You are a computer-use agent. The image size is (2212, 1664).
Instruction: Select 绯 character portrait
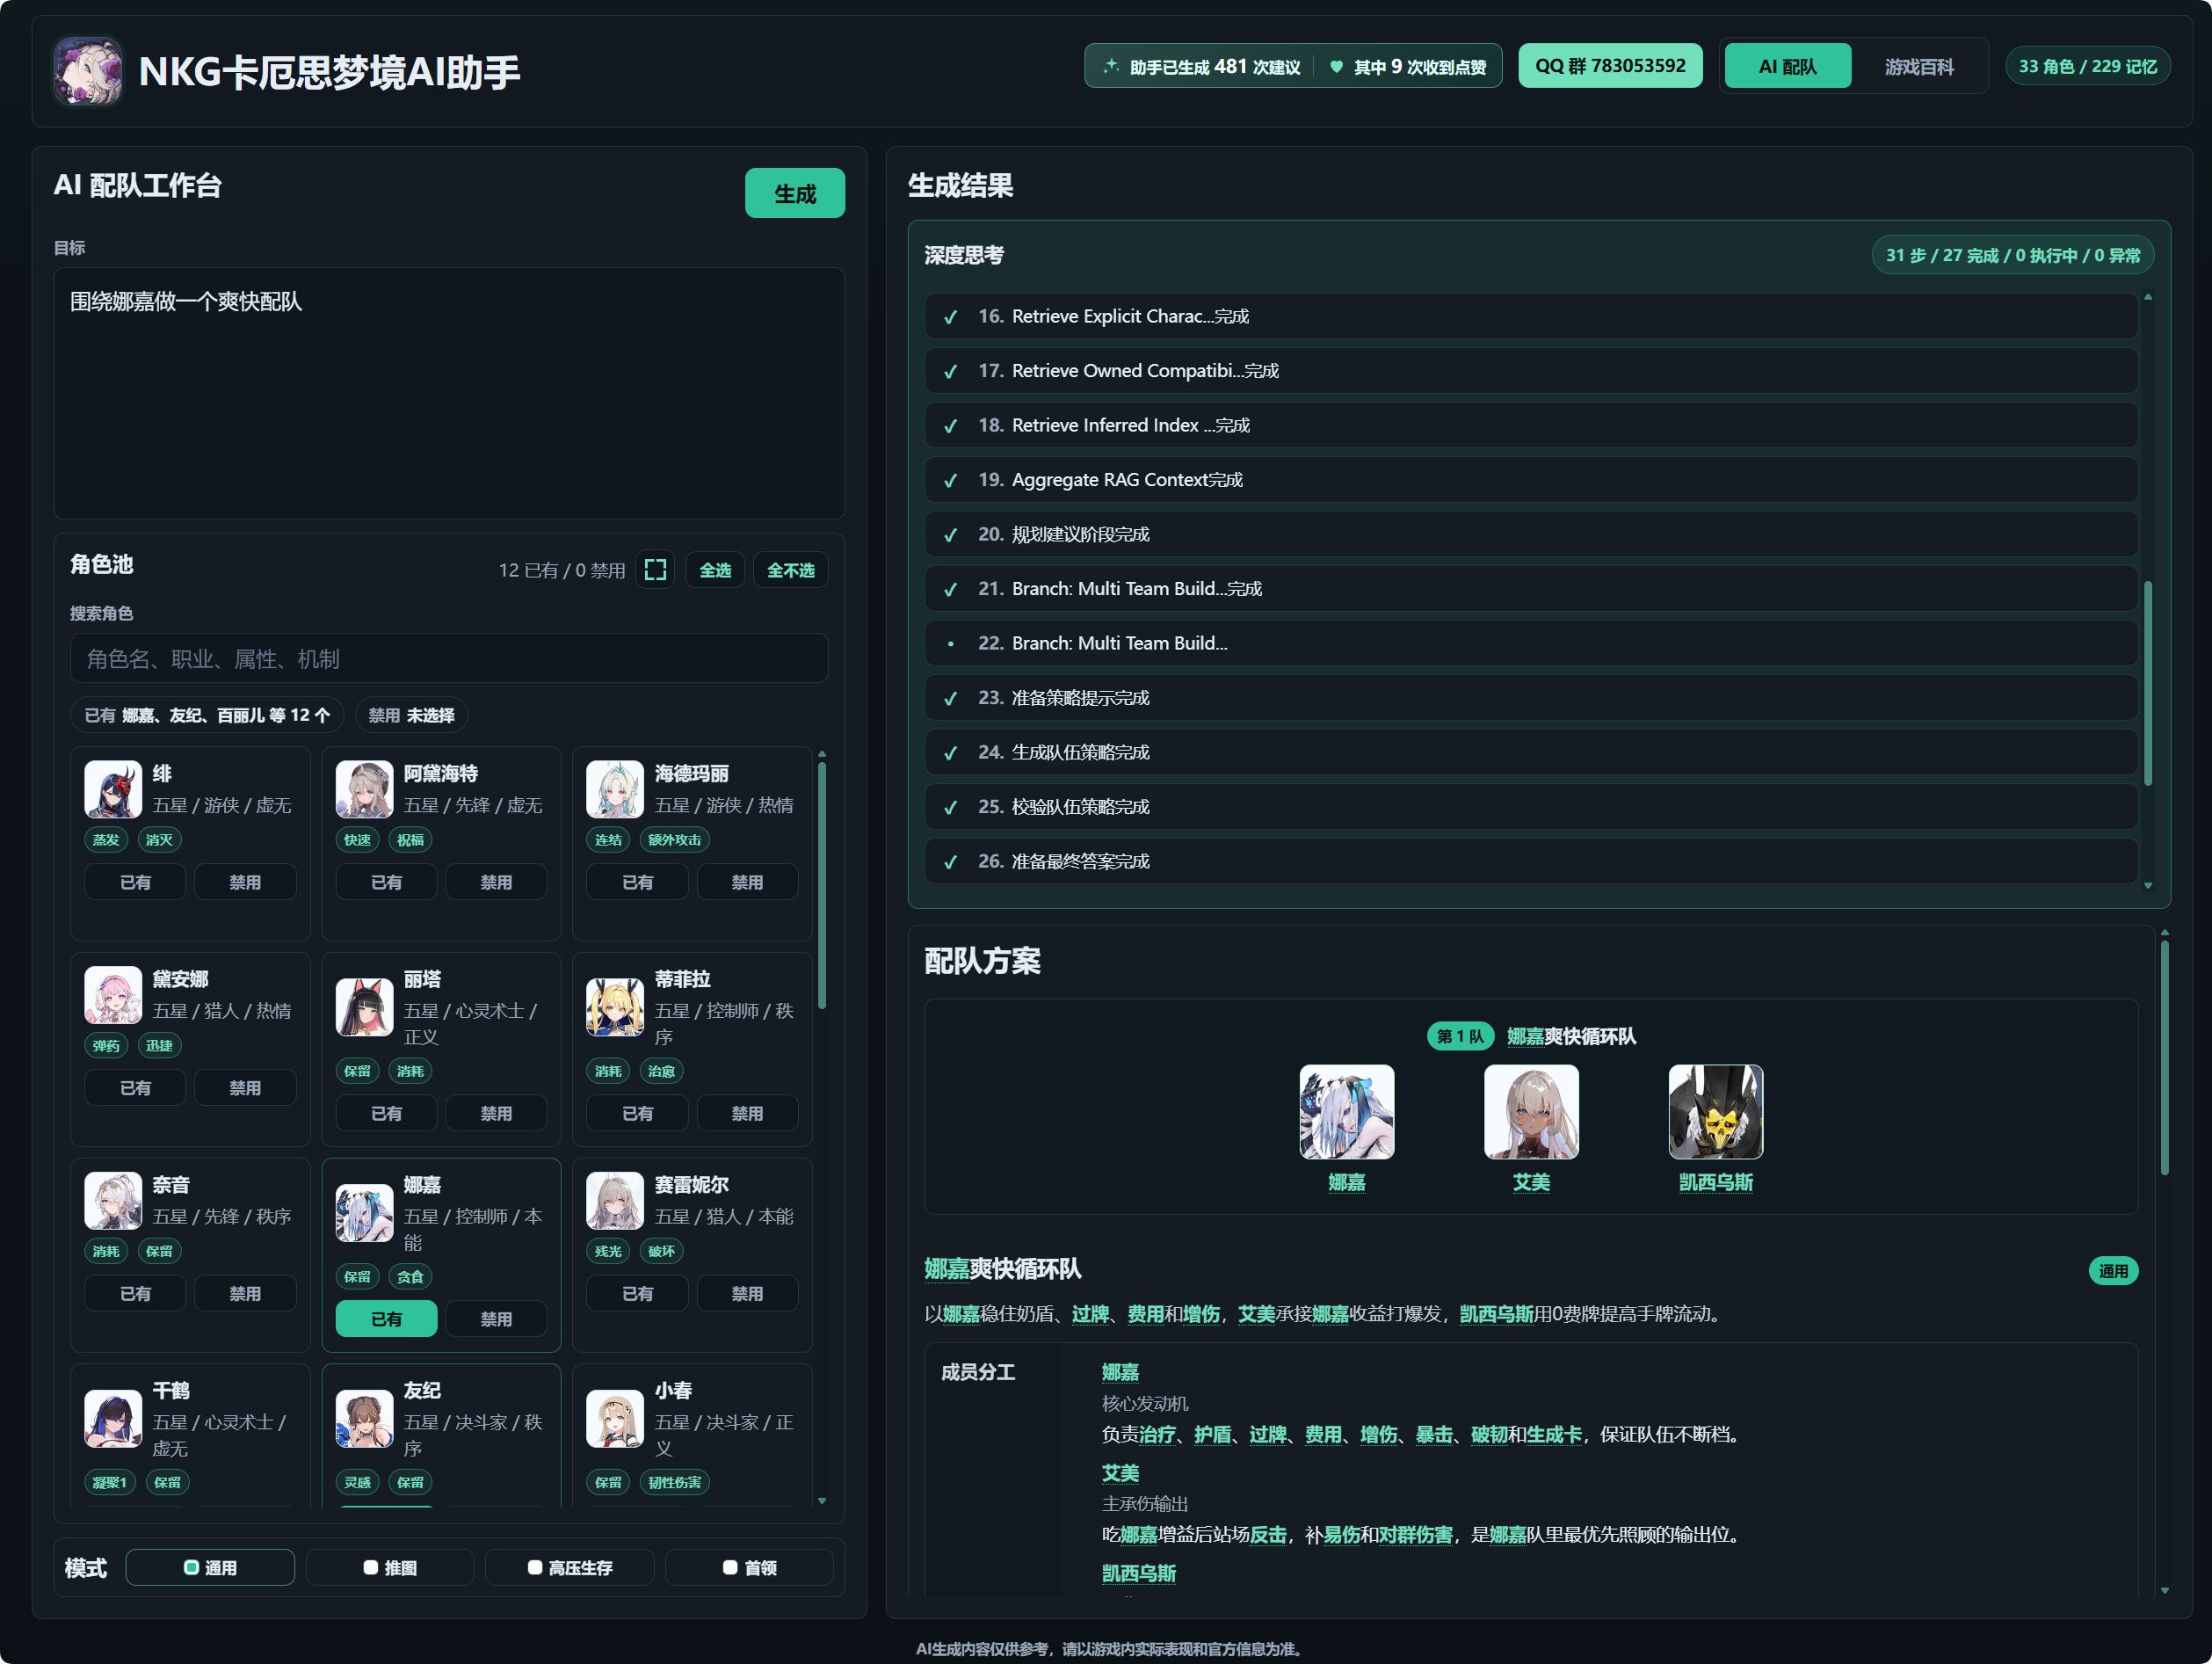pyautogui.click(x=113, y=789)
